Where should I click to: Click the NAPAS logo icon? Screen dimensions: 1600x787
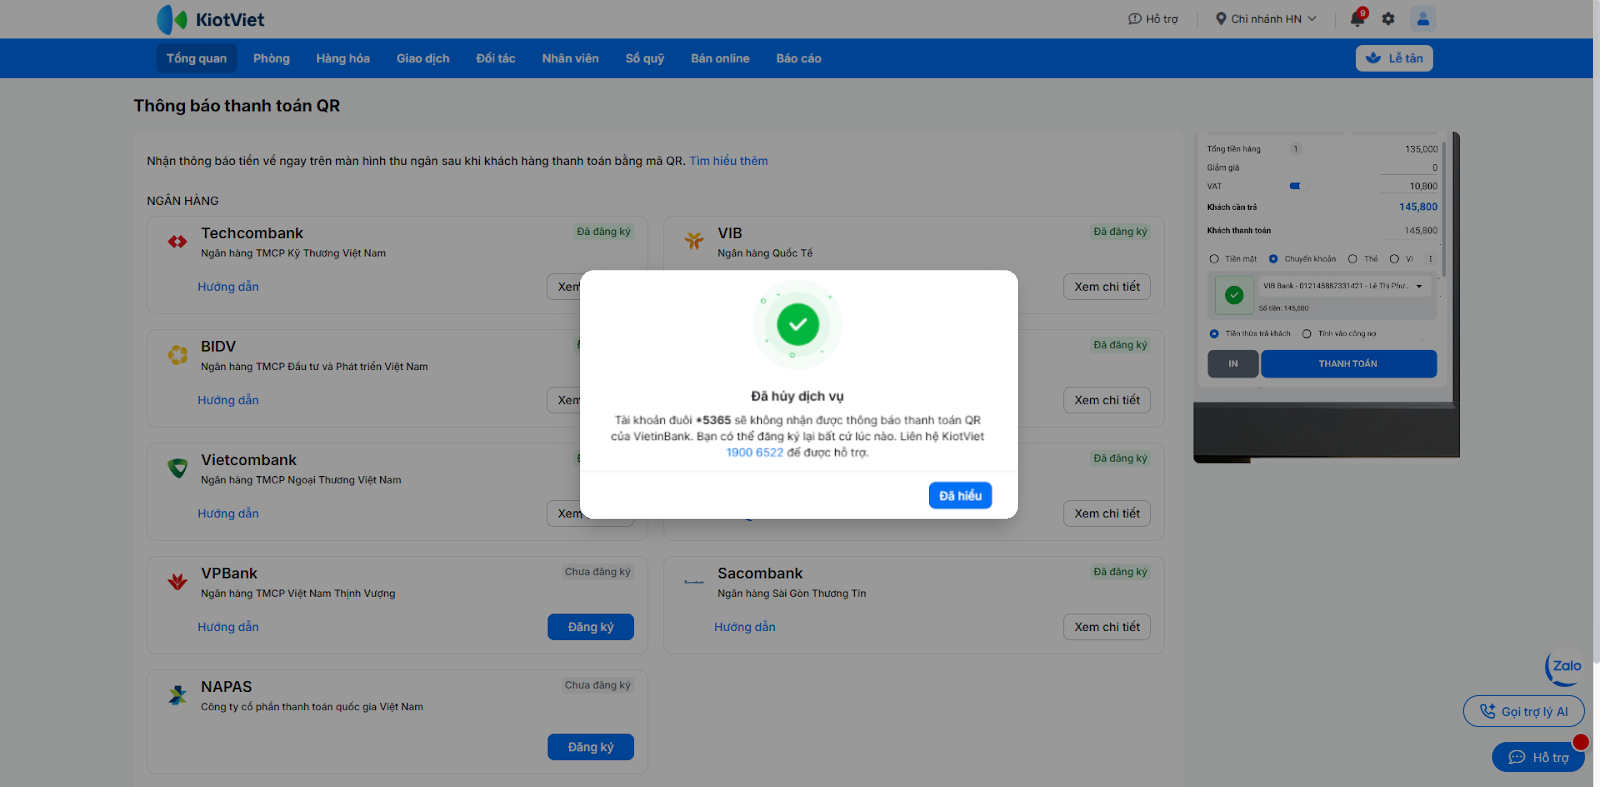pyautogui.click(x=177, y=695)
